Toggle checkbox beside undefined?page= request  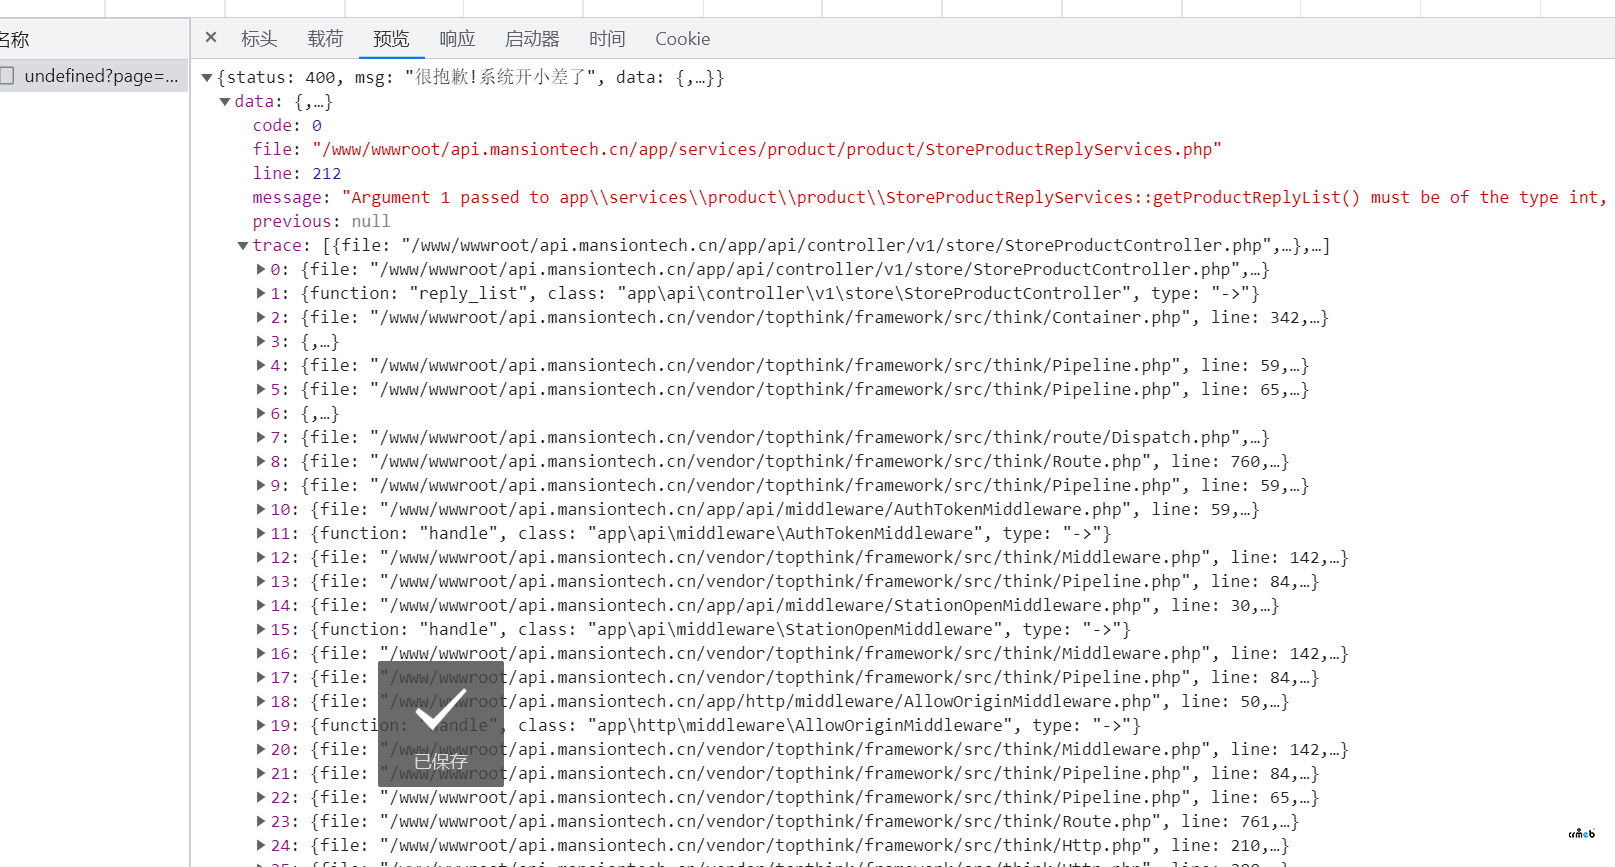coord(7,76)
